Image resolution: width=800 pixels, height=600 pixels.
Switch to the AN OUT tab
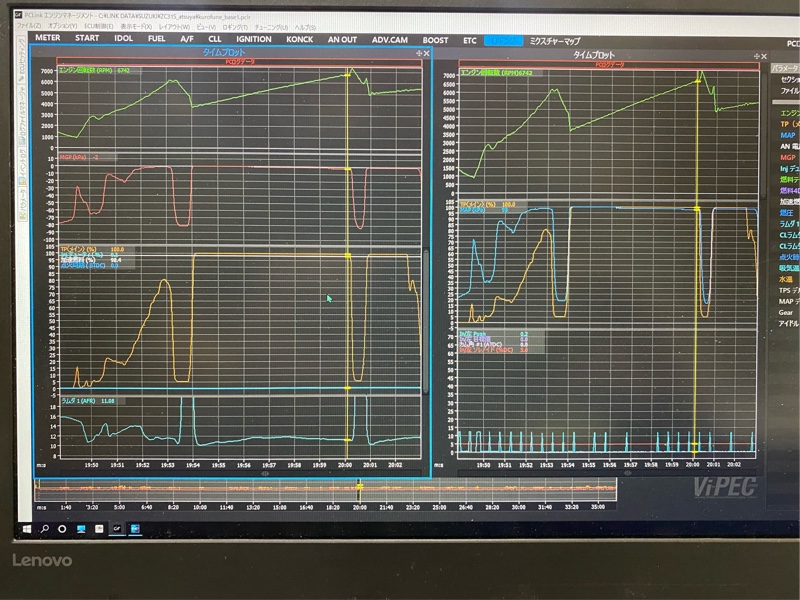pyautogui.click(x=342, y=39)
